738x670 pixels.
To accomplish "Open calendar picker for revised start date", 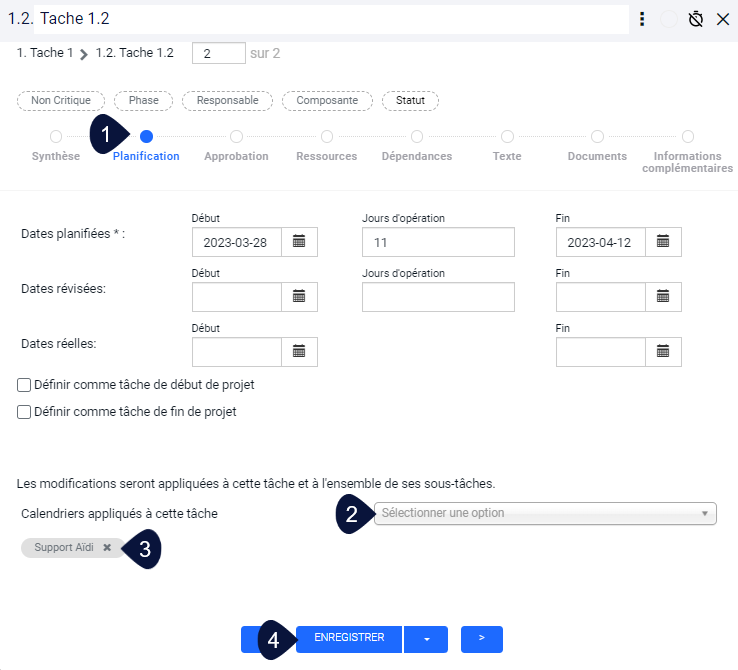I will [x=299, y=297].
